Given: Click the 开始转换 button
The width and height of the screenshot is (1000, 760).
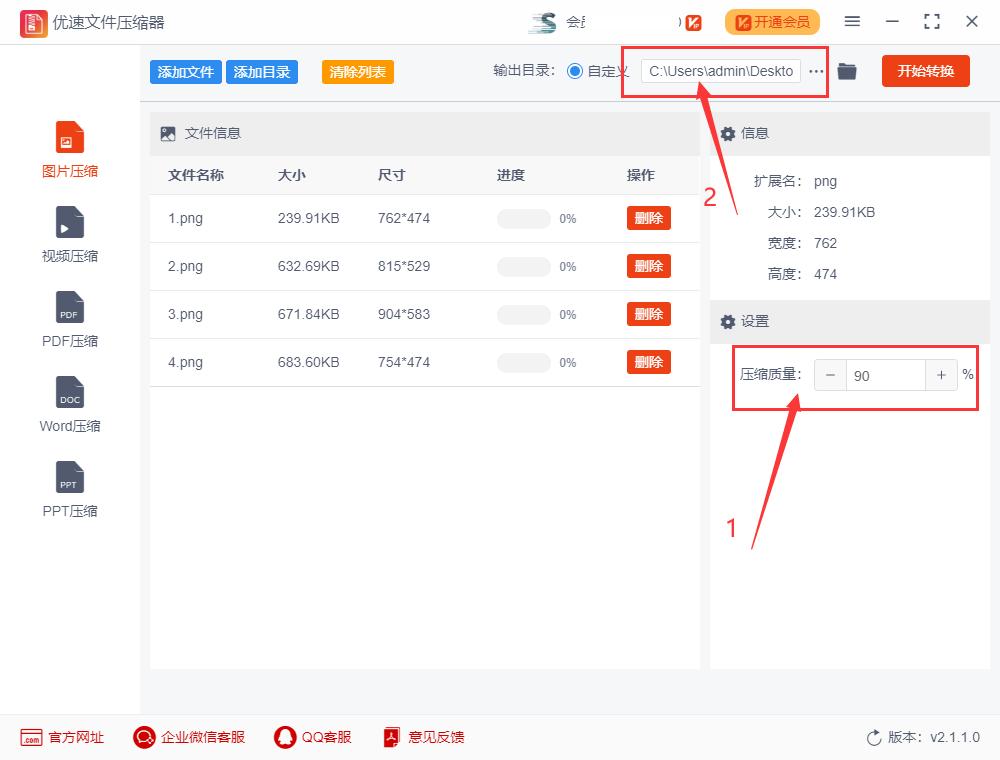Looking at the screenshot, I should click(x=925, y=71).
